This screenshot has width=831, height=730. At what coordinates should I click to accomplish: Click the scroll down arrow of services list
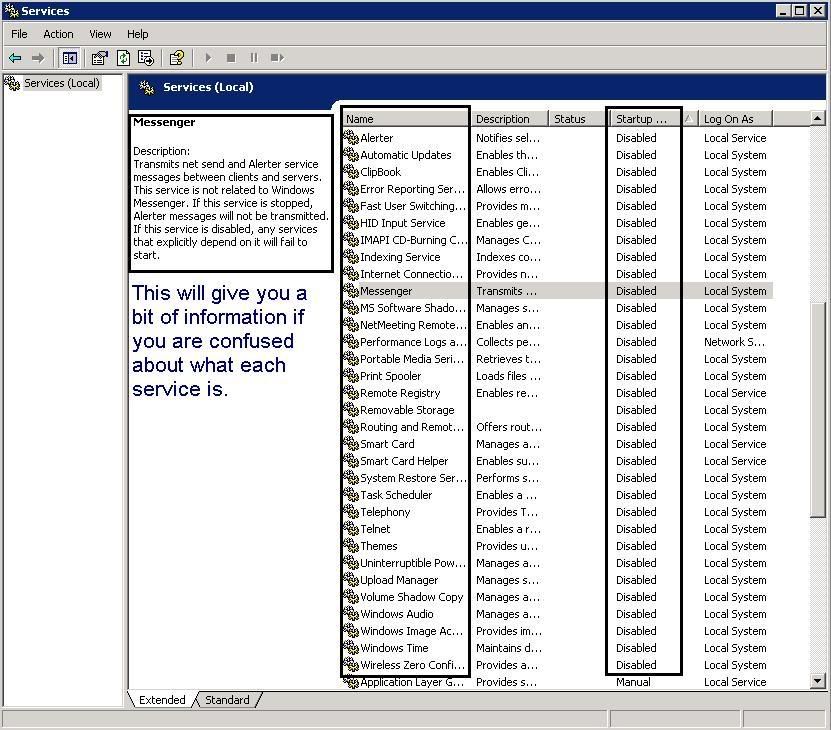click(x=818, y=681)
